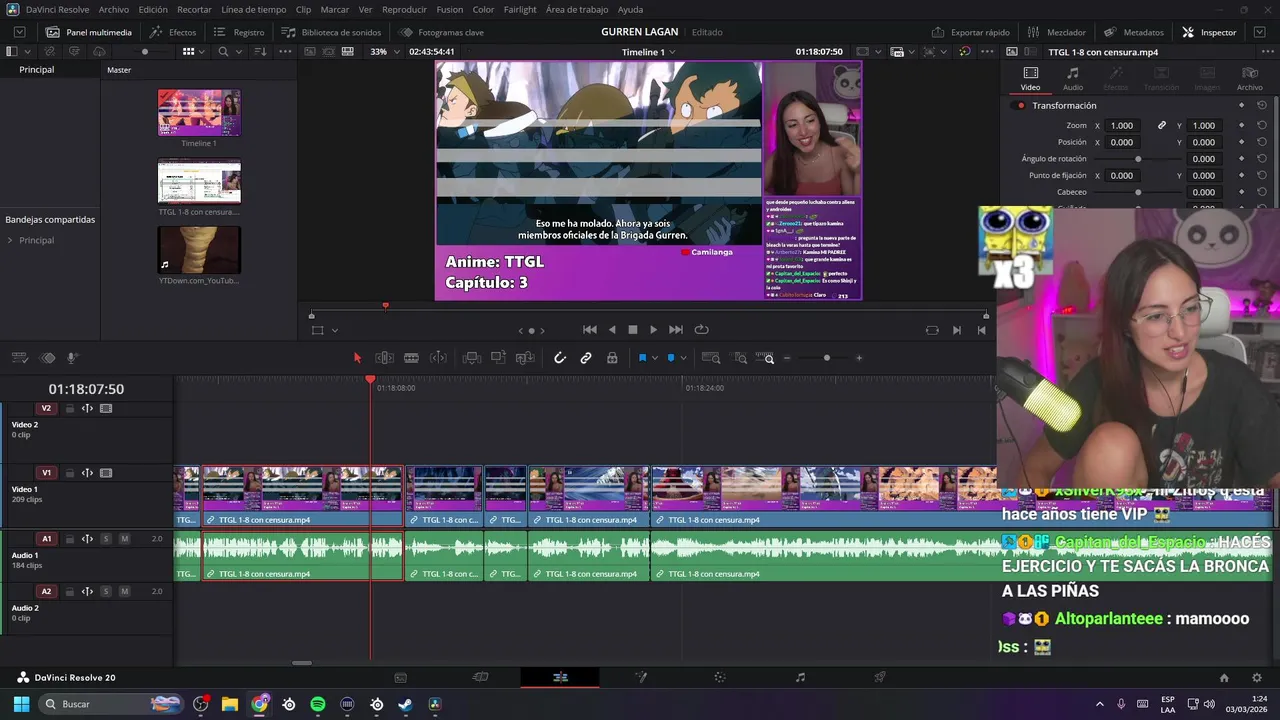
Task: Open the Color page icon
Action: coord(720,677)
